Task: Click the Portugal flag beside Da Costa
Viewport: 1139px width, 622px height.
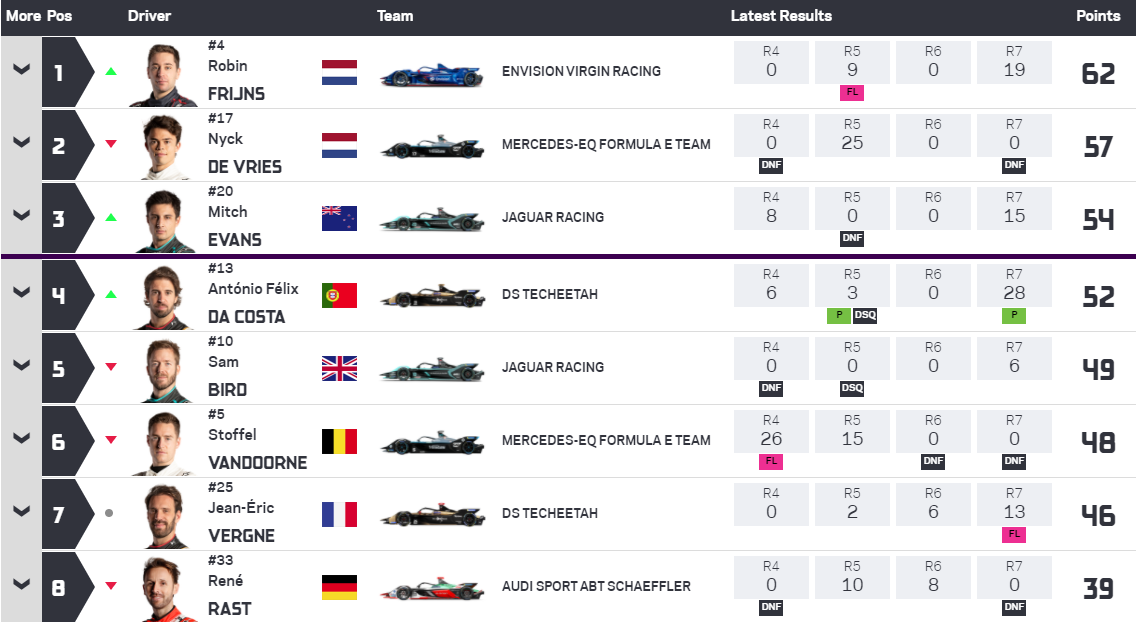Action: point(339,296)
